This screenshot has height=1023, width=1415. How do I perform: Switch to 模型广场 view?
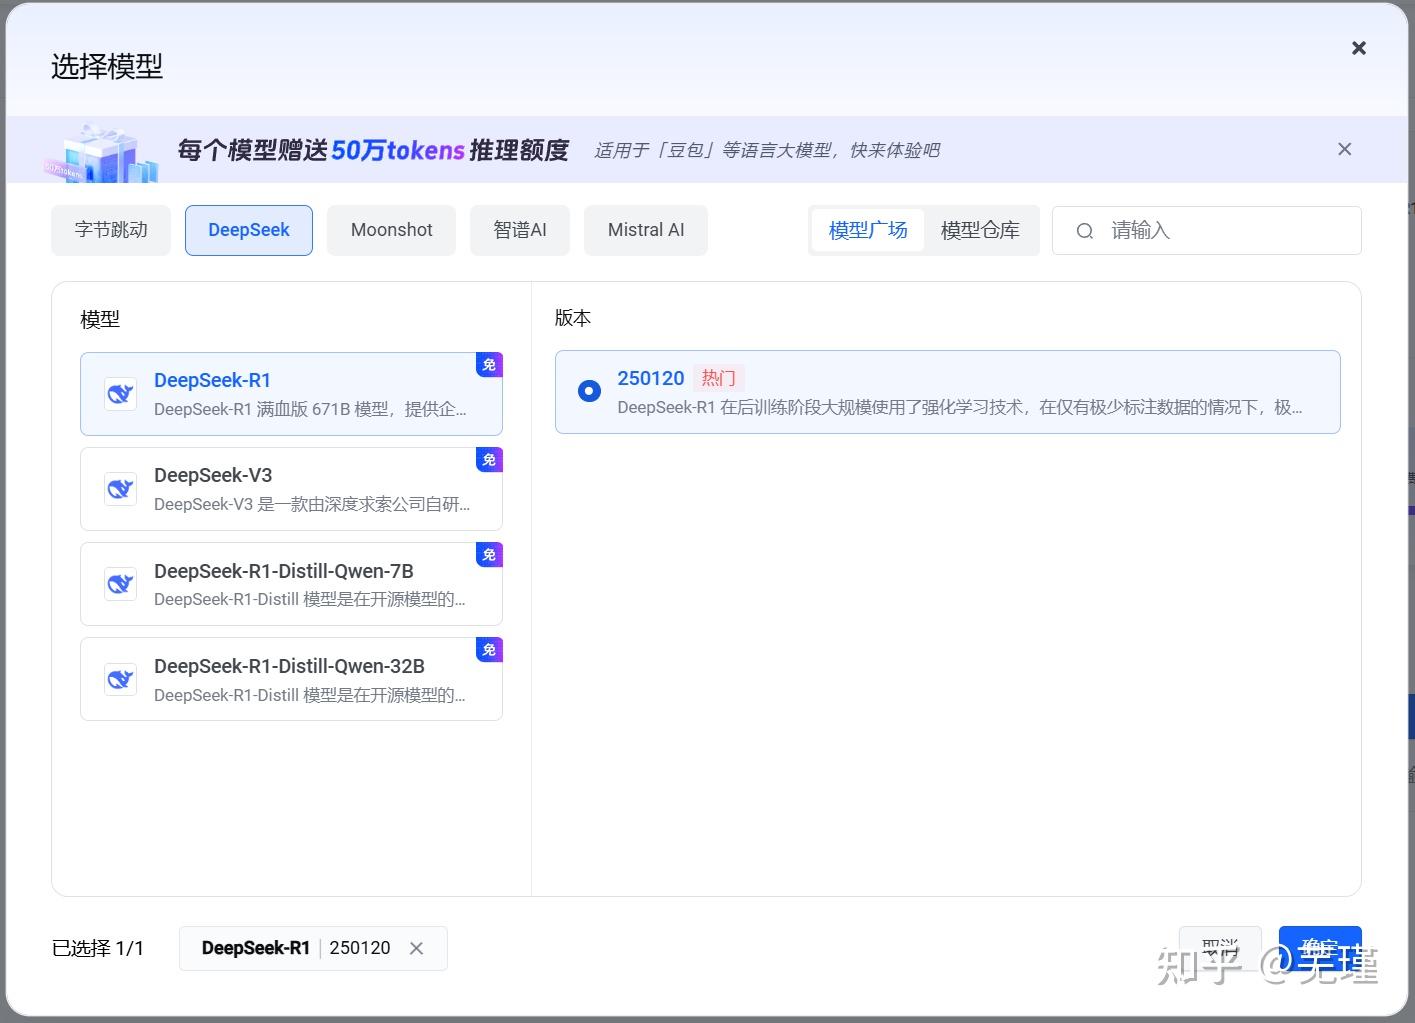[866, 230]
